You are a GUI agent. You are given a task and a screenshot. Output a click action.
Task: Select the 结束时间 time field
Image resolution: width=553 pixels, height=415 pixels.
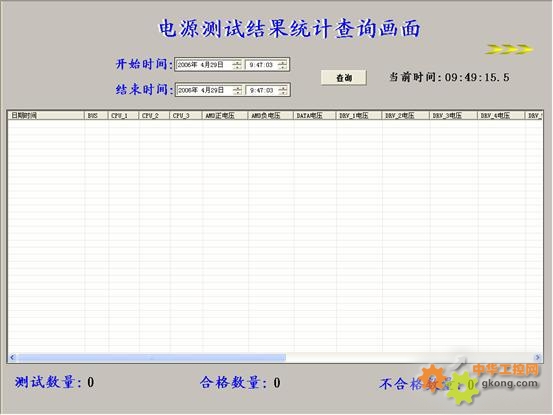click(267, 90)
